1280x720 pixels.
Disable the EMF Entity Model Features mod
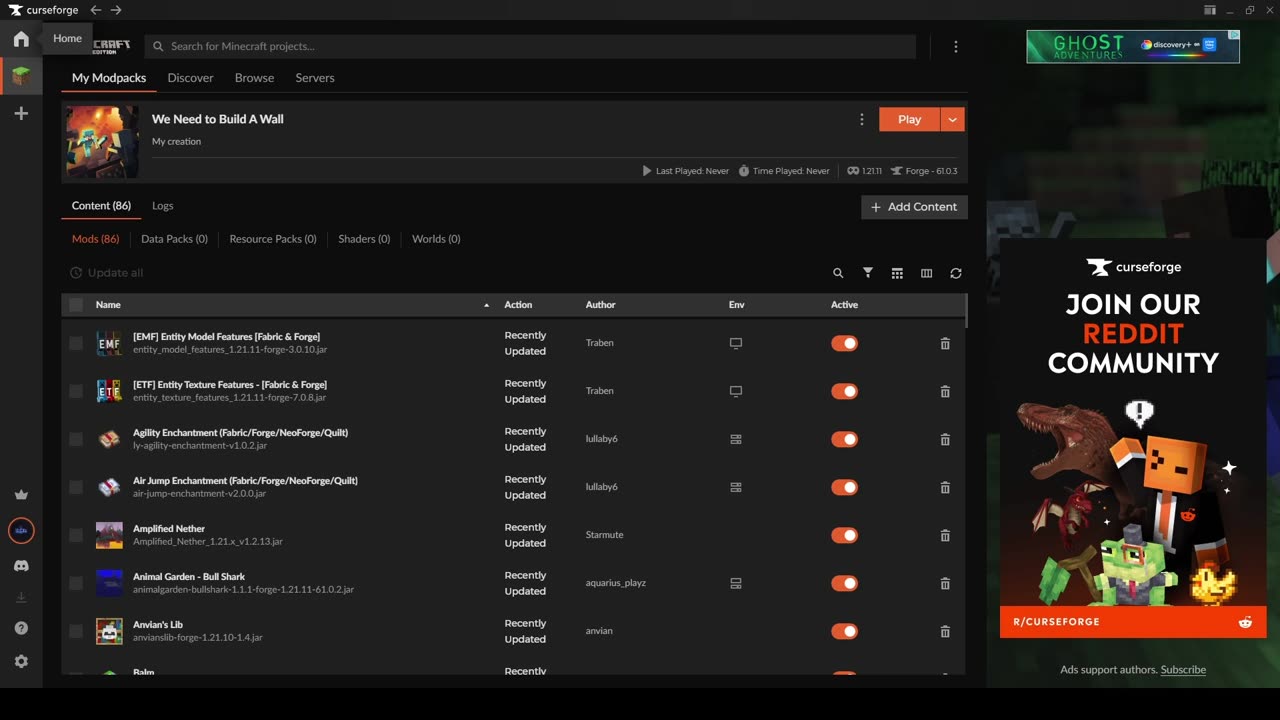[845, 343]
